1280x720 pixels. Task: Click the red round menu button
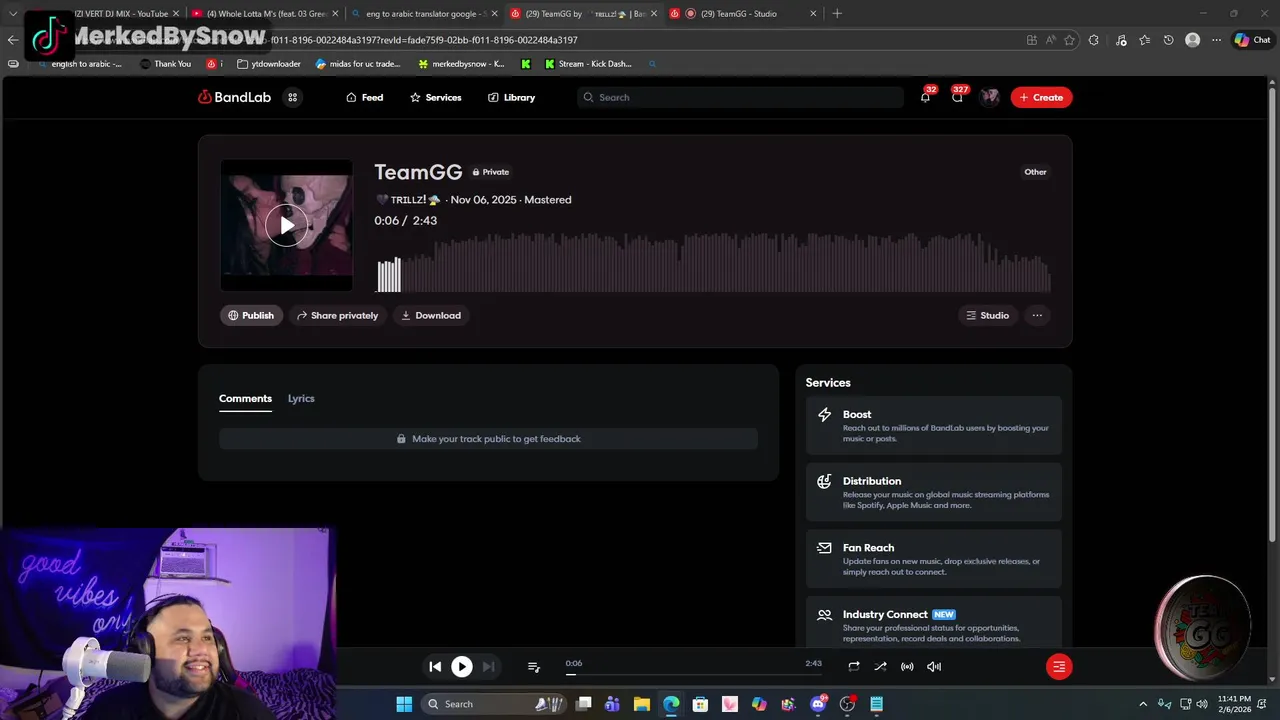pyautogui.click(x=1059, y=666)
